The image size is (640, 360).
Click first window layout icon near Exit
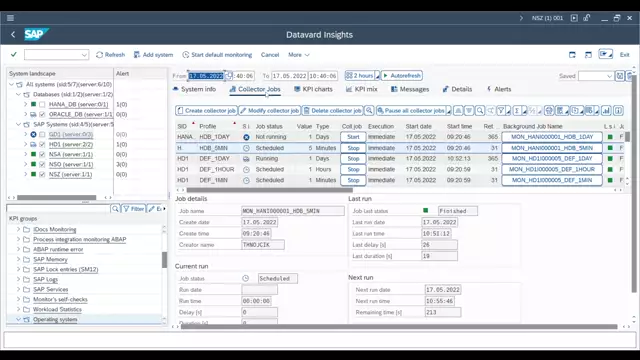(572, 55)
